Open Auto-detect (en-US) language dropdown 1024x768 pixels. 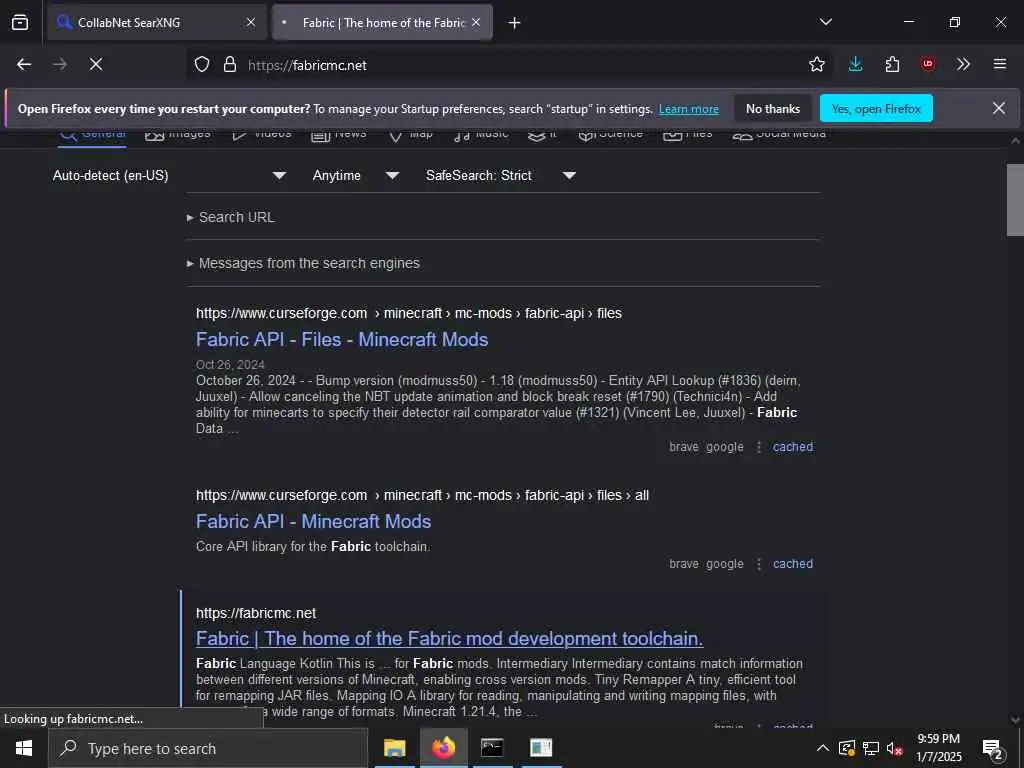tap(169, 175)
